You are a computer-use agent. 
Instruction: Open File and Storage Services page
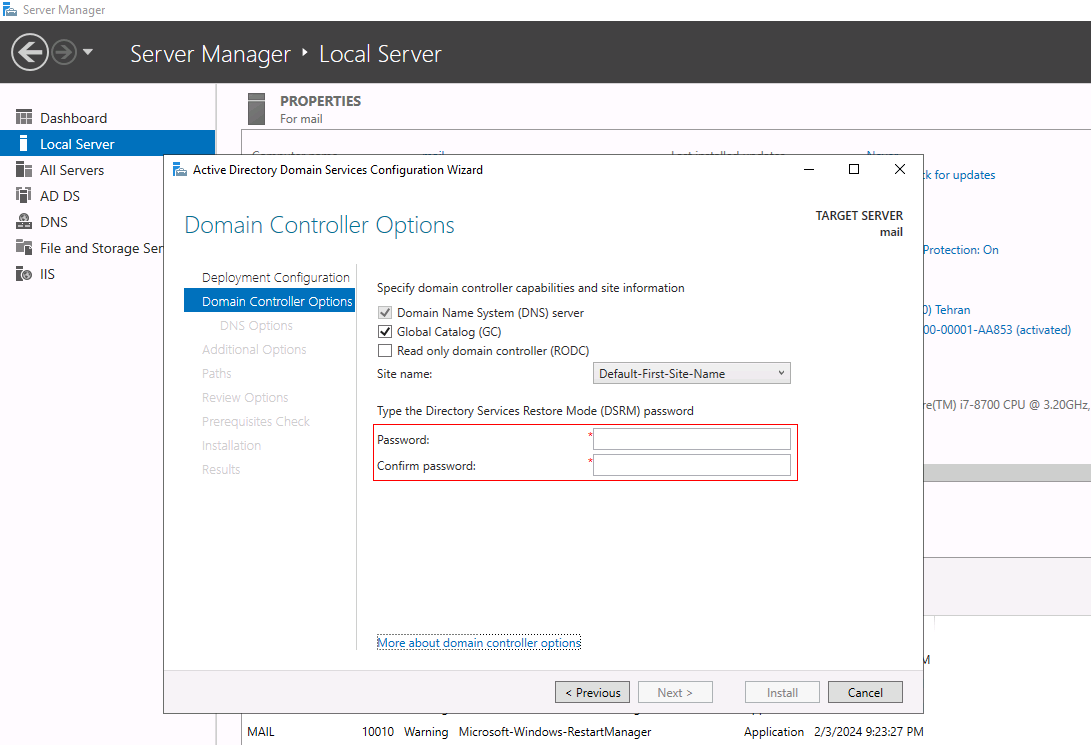coord(102,248)
